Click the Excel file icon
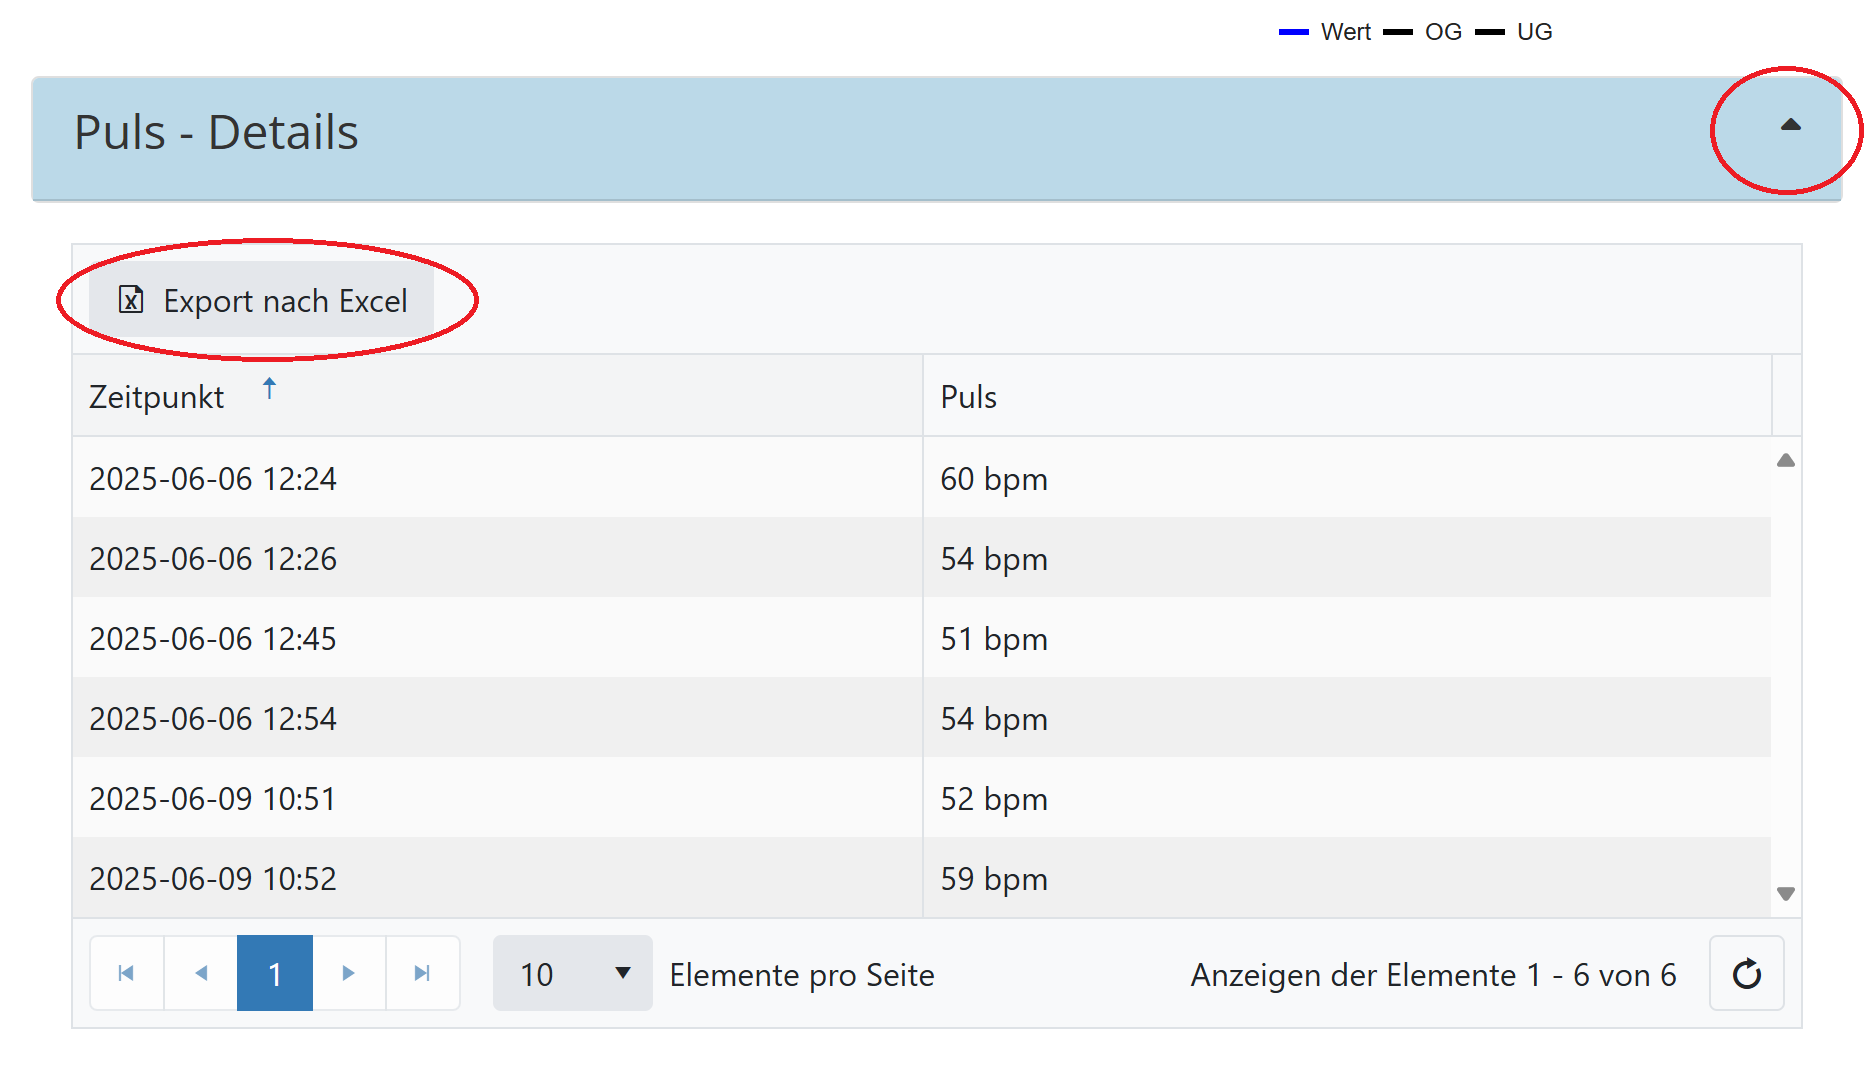Screen dimensions: 1869x1067 click(131, 300)
